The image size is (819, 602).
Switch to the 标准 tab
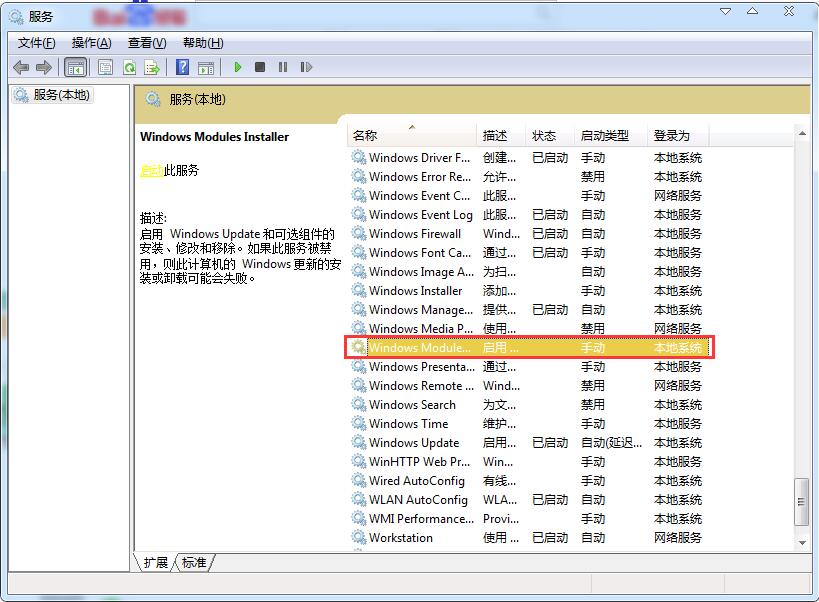point(194,562)
